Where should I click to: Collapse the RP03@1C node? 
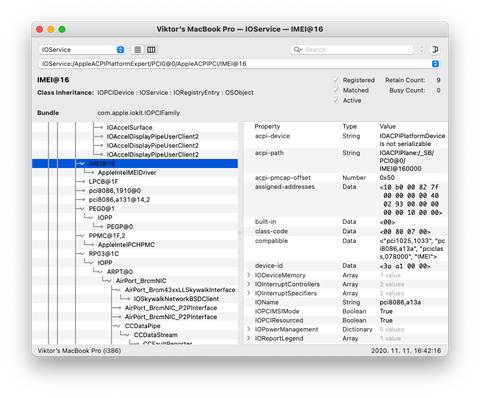coord(82,254)
